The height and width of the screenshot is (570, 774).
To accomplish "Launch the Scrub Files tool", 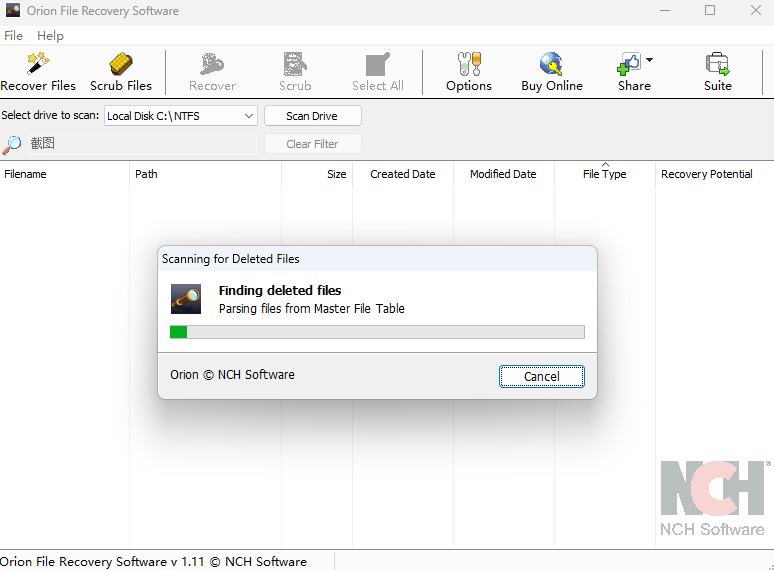I will pyautogui.click(x=120, y=72).
